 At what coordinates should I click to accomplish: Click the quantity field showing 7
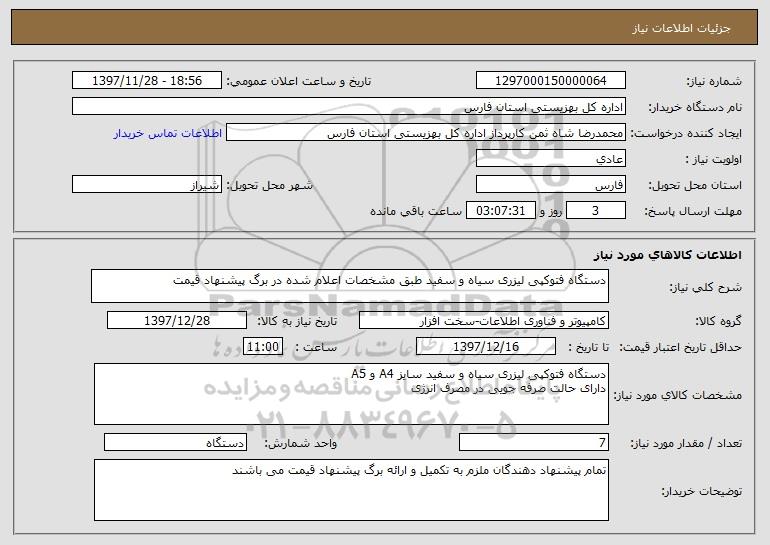pyautogui.click(x=534, y=442)
